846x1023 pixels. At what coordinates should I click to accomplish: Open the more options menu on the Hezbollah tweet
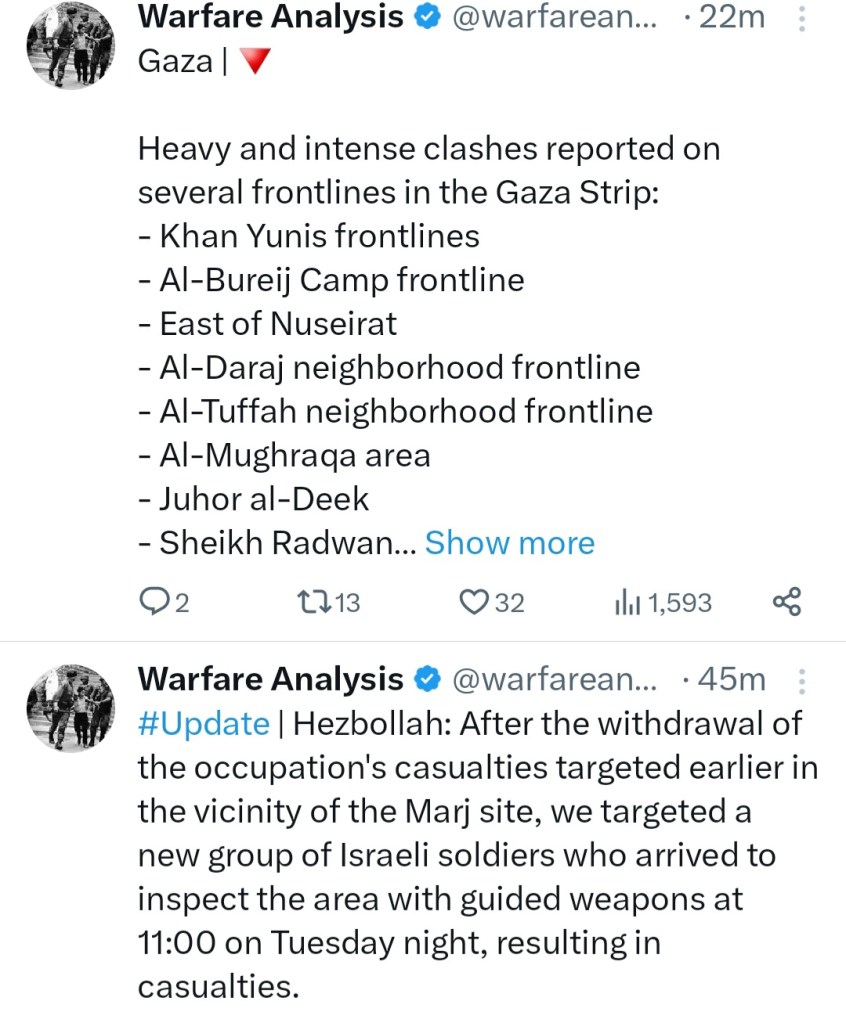(x=799, y=681)
